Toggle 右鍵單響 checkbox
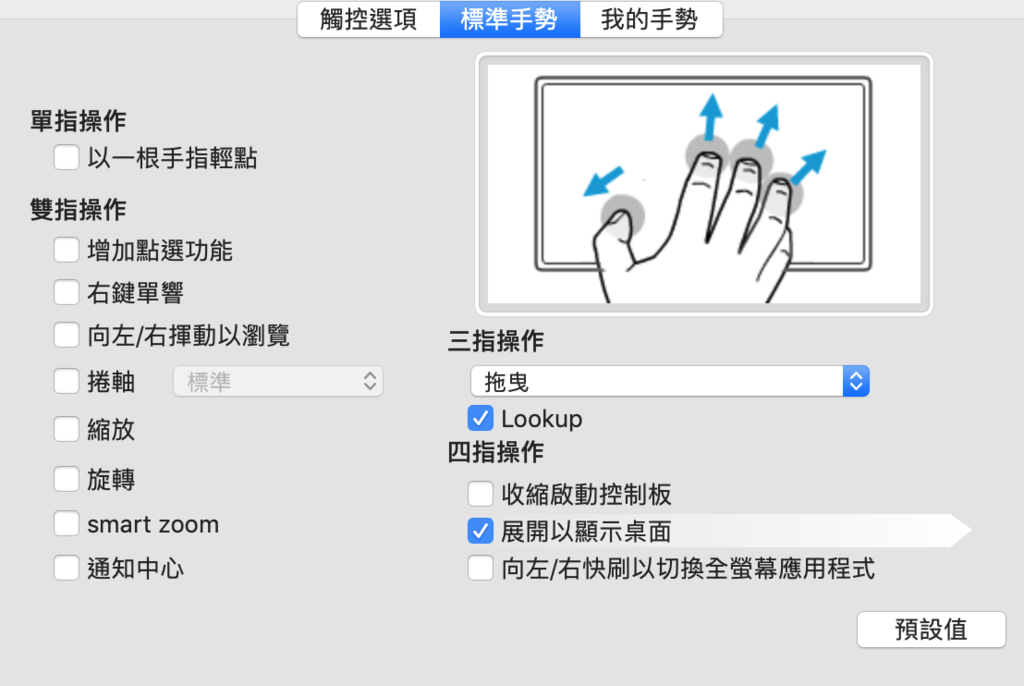The width and height of the screenshot is (1024, 686). [x=67, y=293]
